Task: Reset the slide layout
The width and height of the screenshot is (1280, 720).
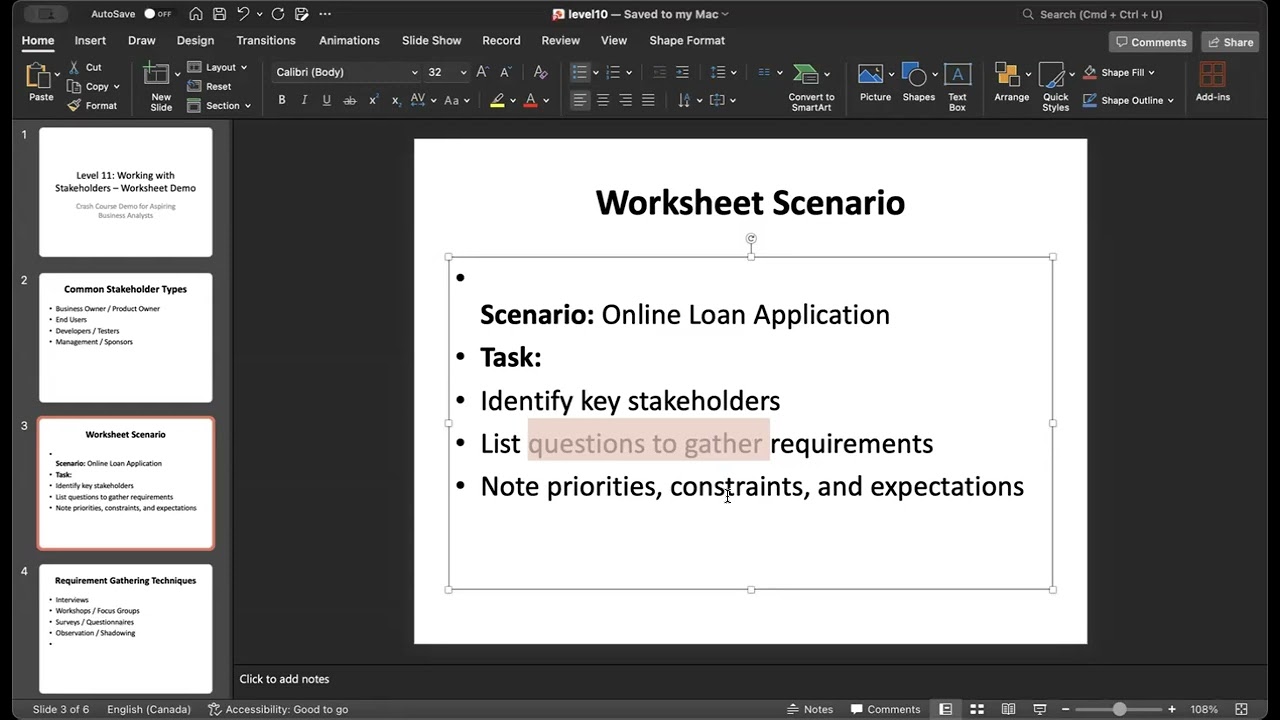Action: point(209,86)
